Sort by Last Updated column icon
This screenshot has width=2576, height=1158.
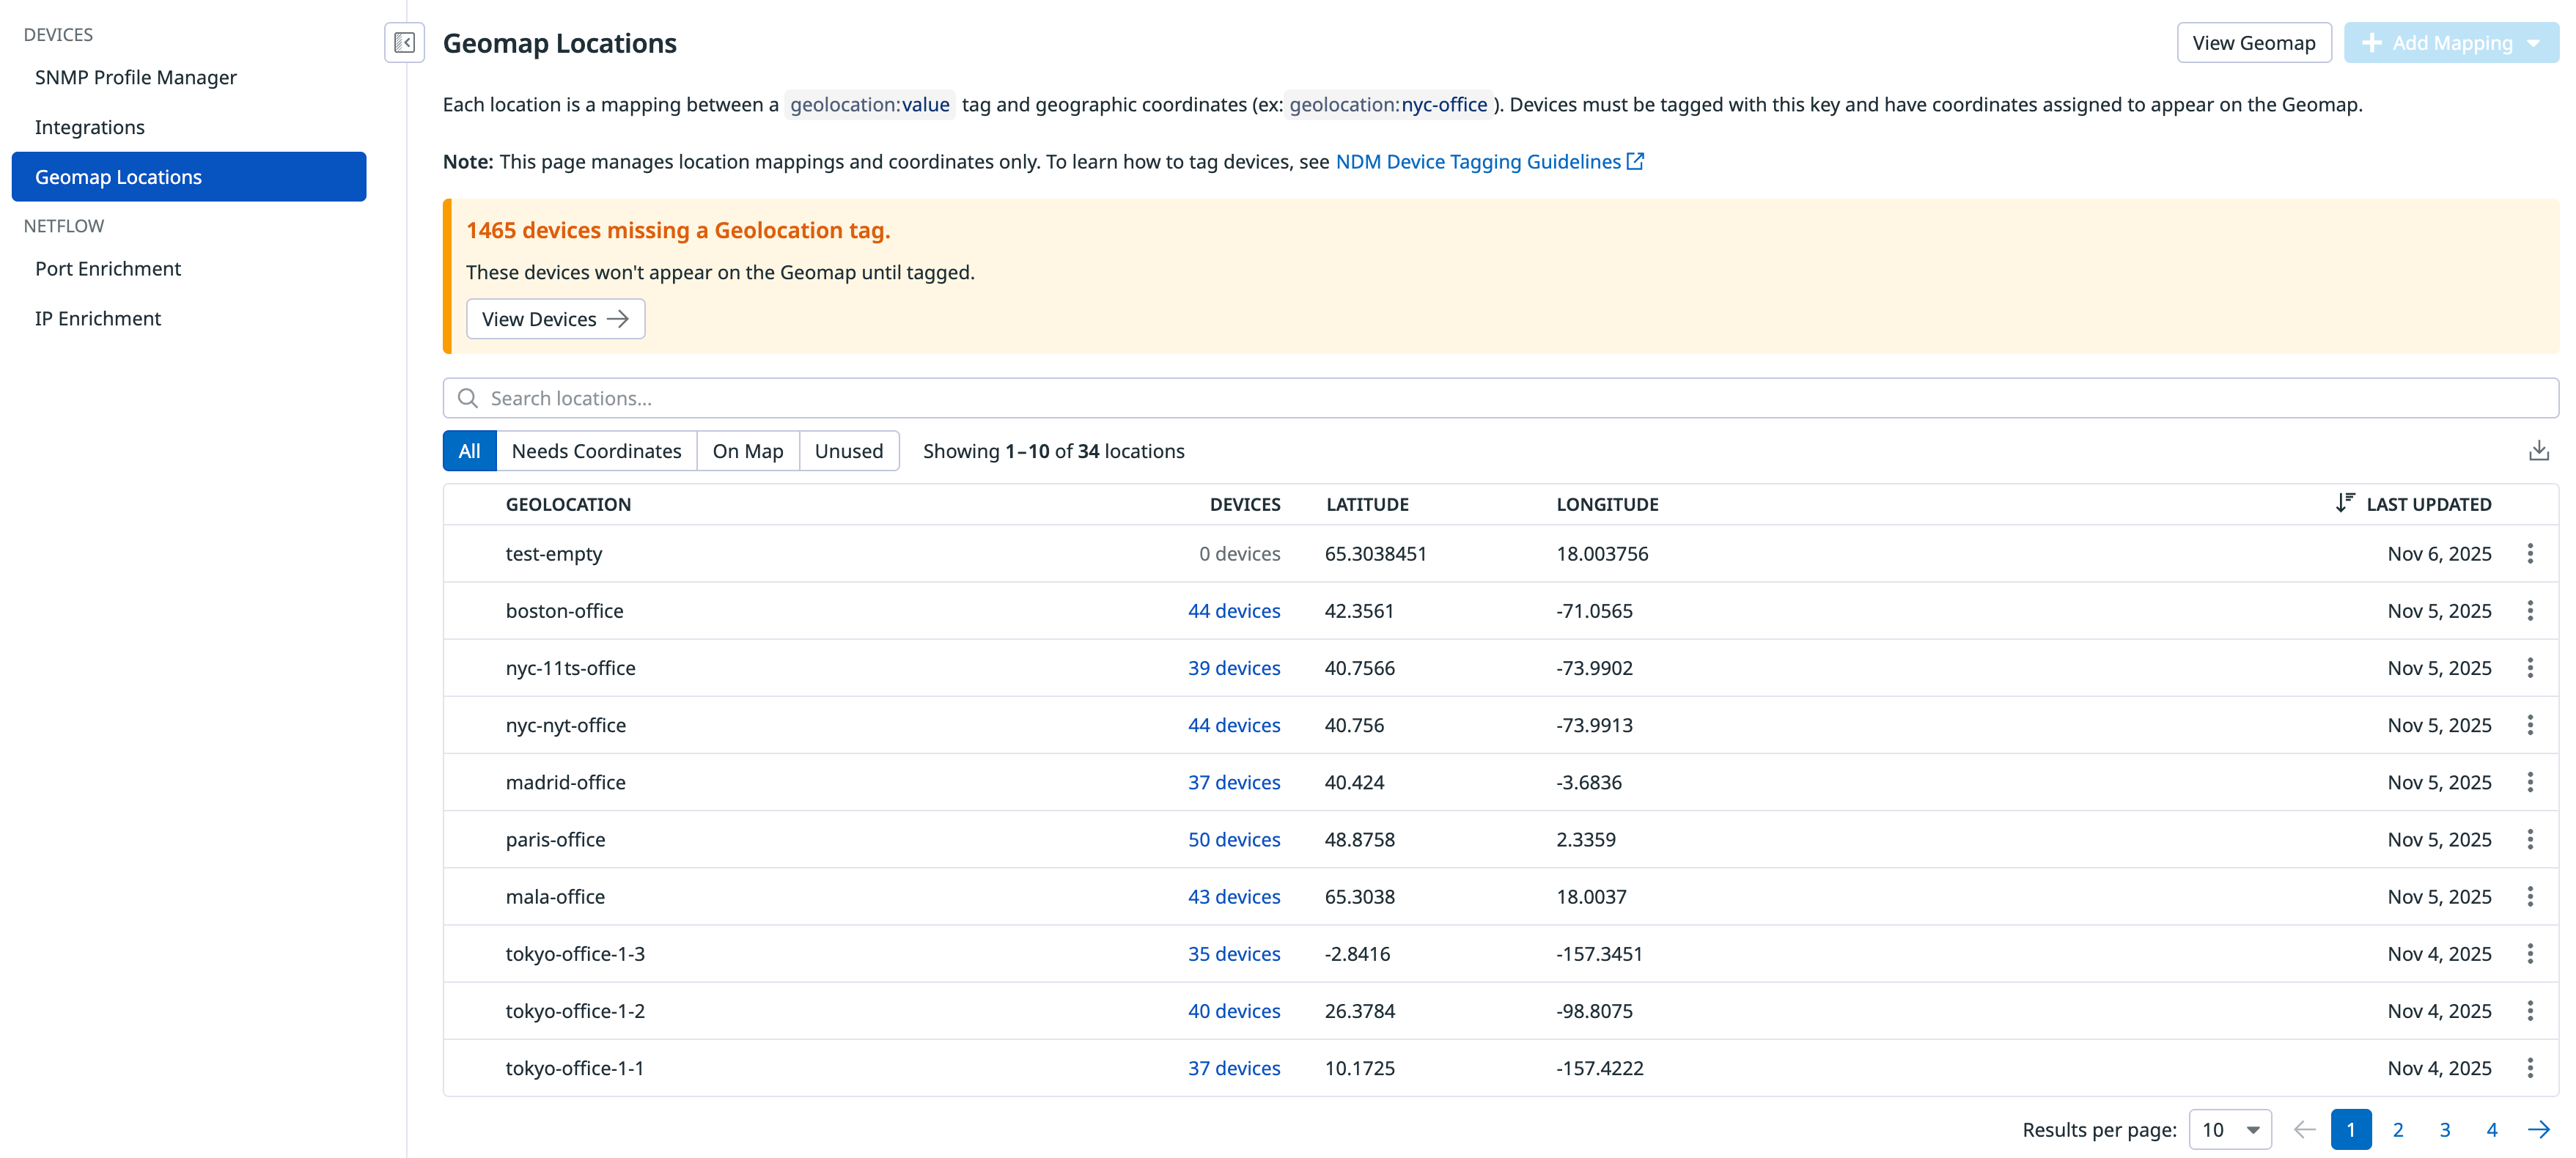point(2344,503)
